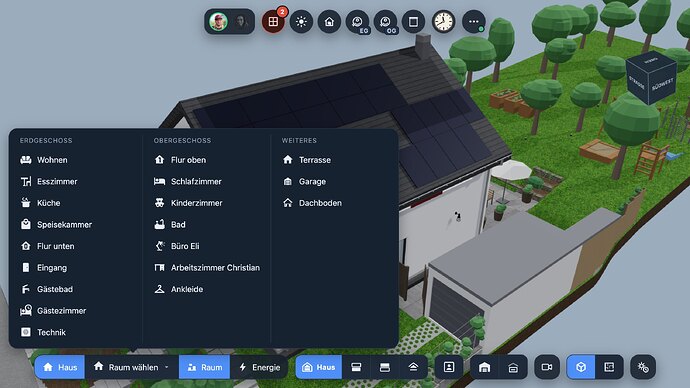
Task: Click the tablet icon in top bar
Action: click(x=413, y=22)
